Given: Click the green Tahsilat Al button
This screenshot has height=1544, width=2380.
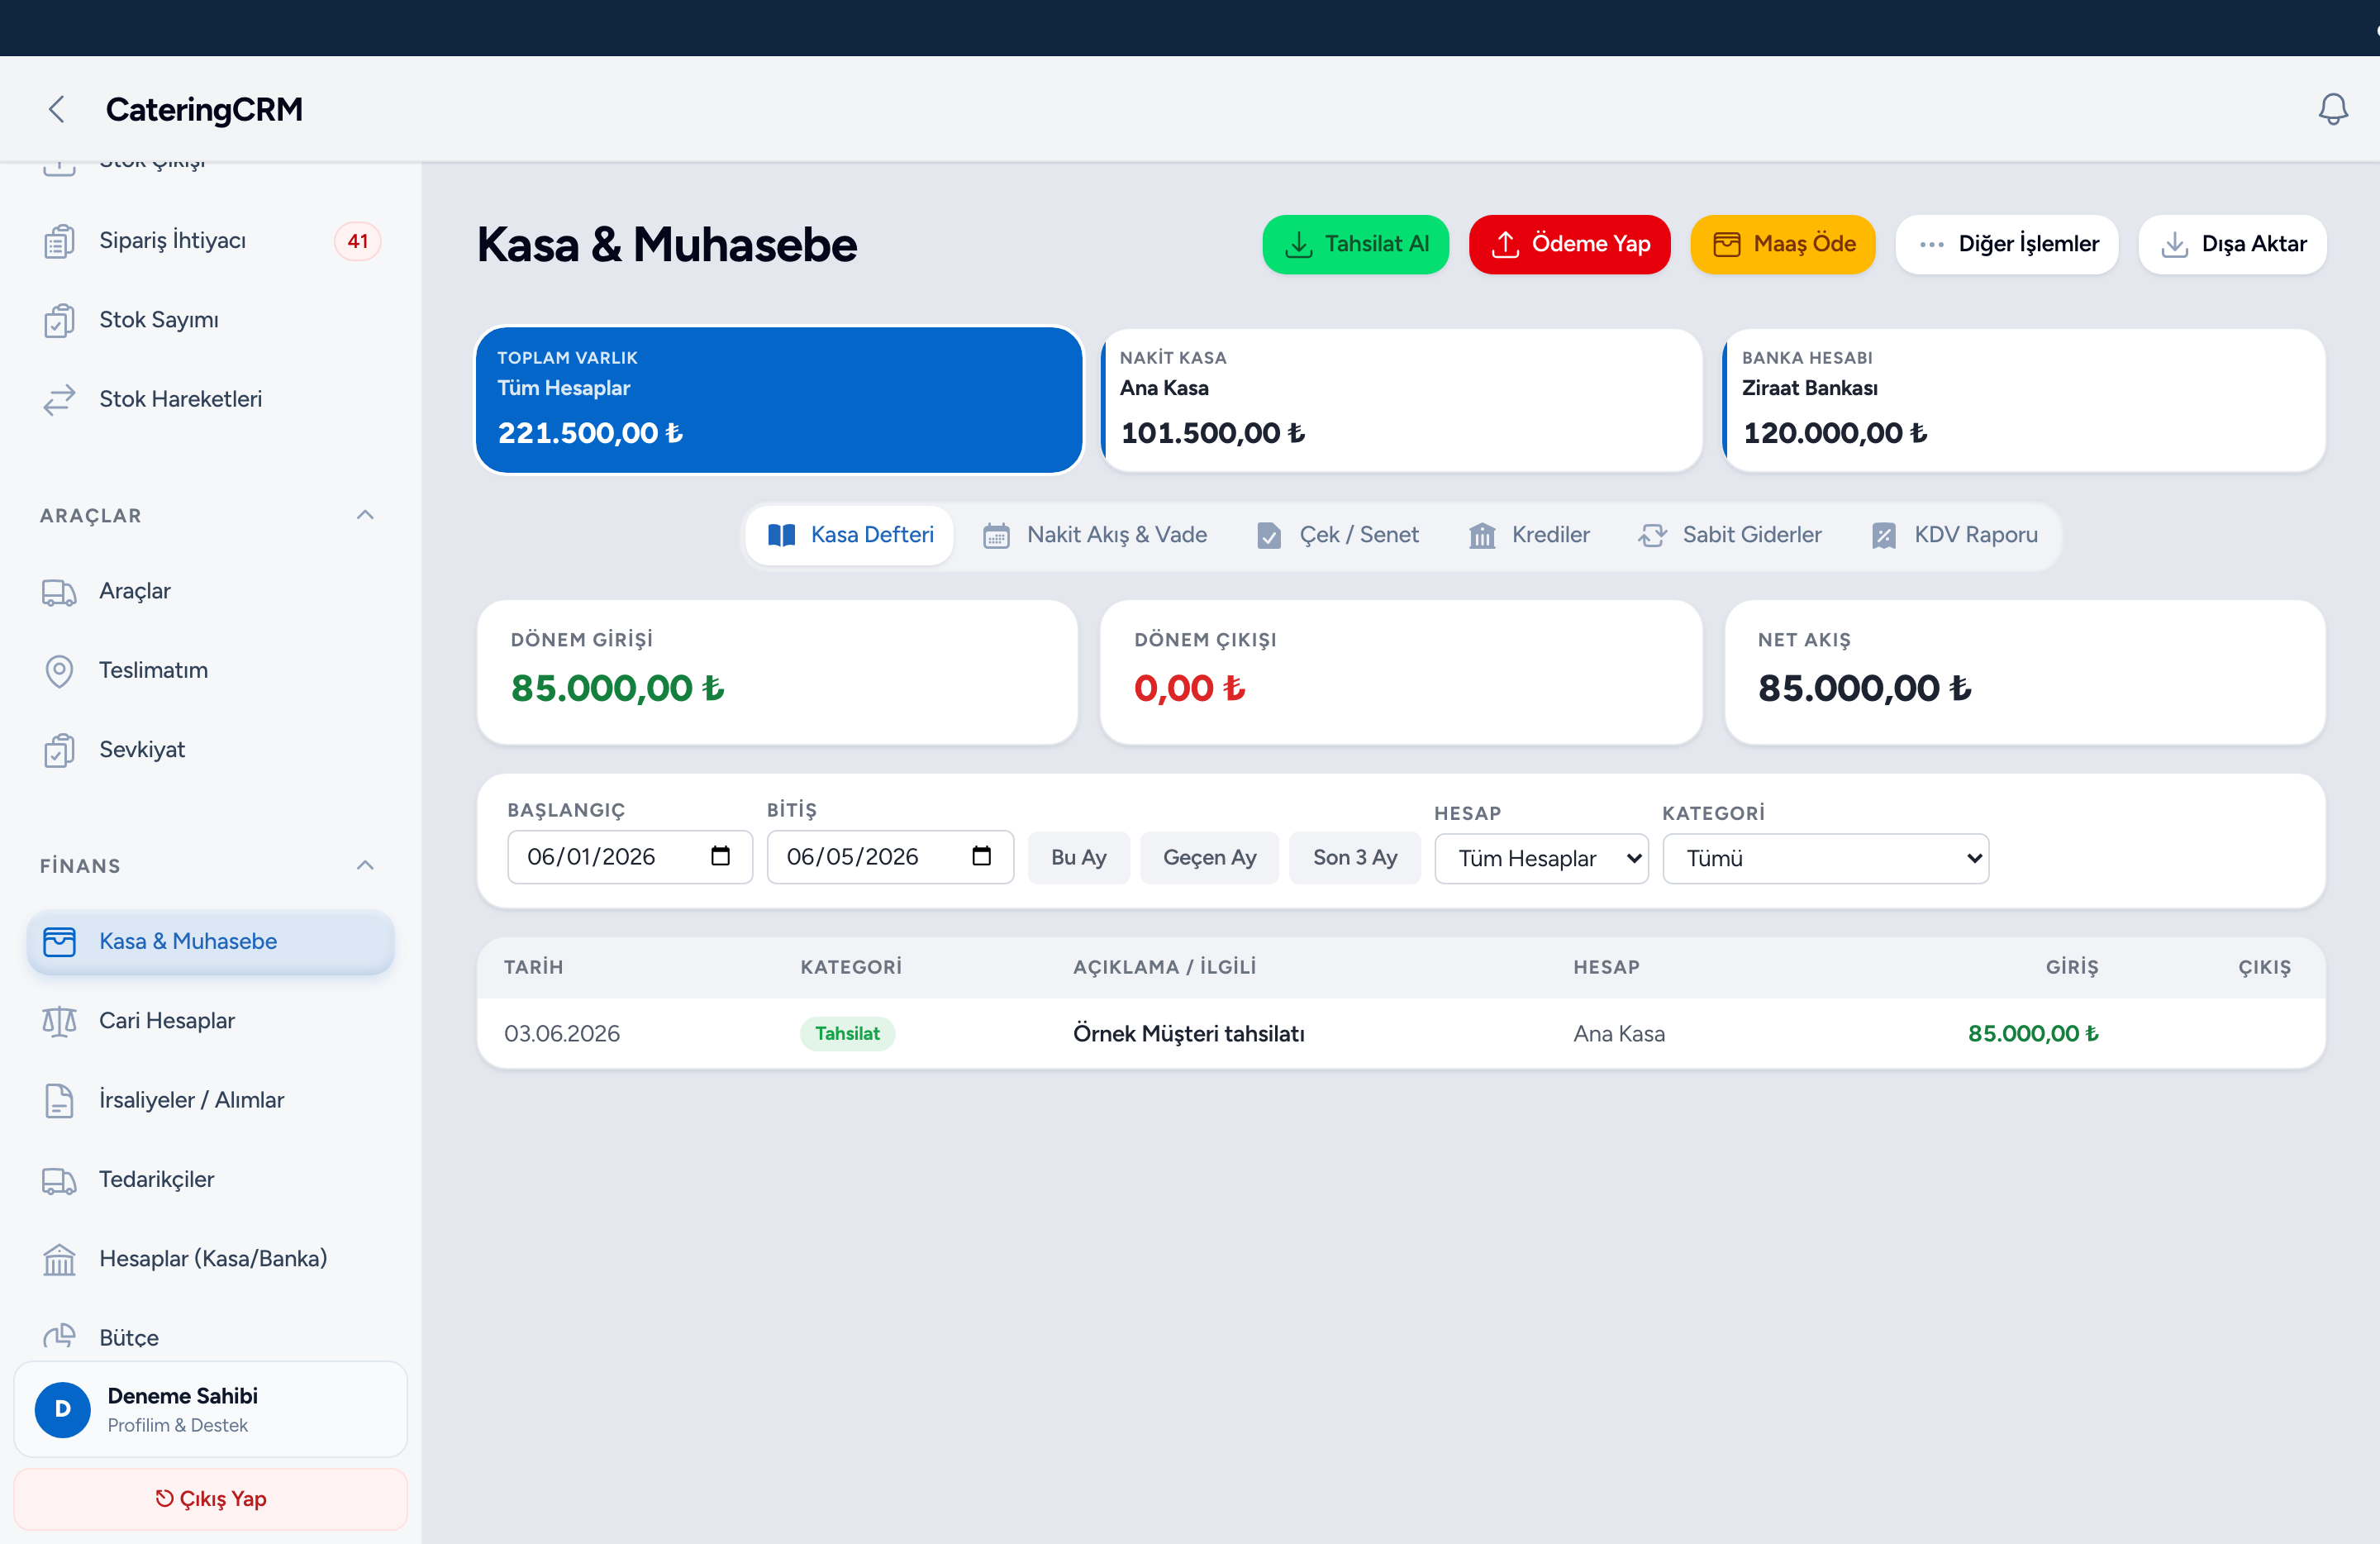Looking at the screenshot, I should tap(1355, 244).
